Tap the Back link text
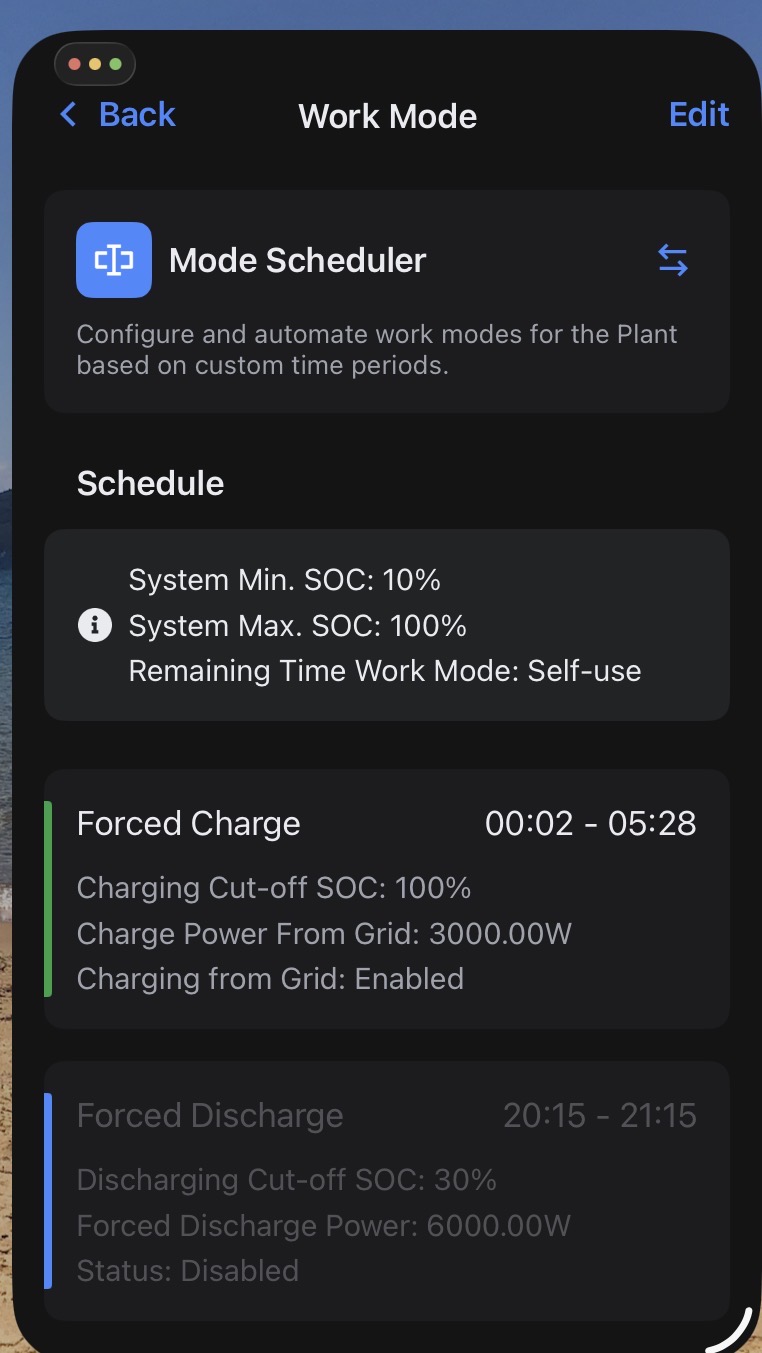Image resolution: width=762 pixels, height=1353 pixels. (137, 115)
